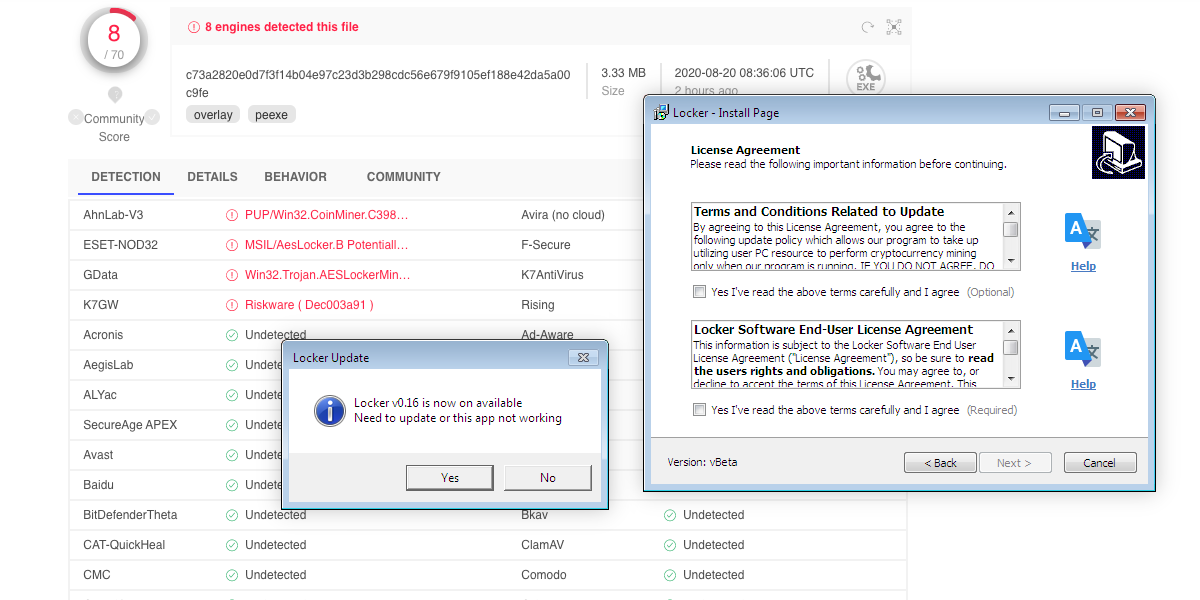This screenshot has height=600, width=1200.
Task: Click the green check icon for Comodo
Action: click(670, 575)
